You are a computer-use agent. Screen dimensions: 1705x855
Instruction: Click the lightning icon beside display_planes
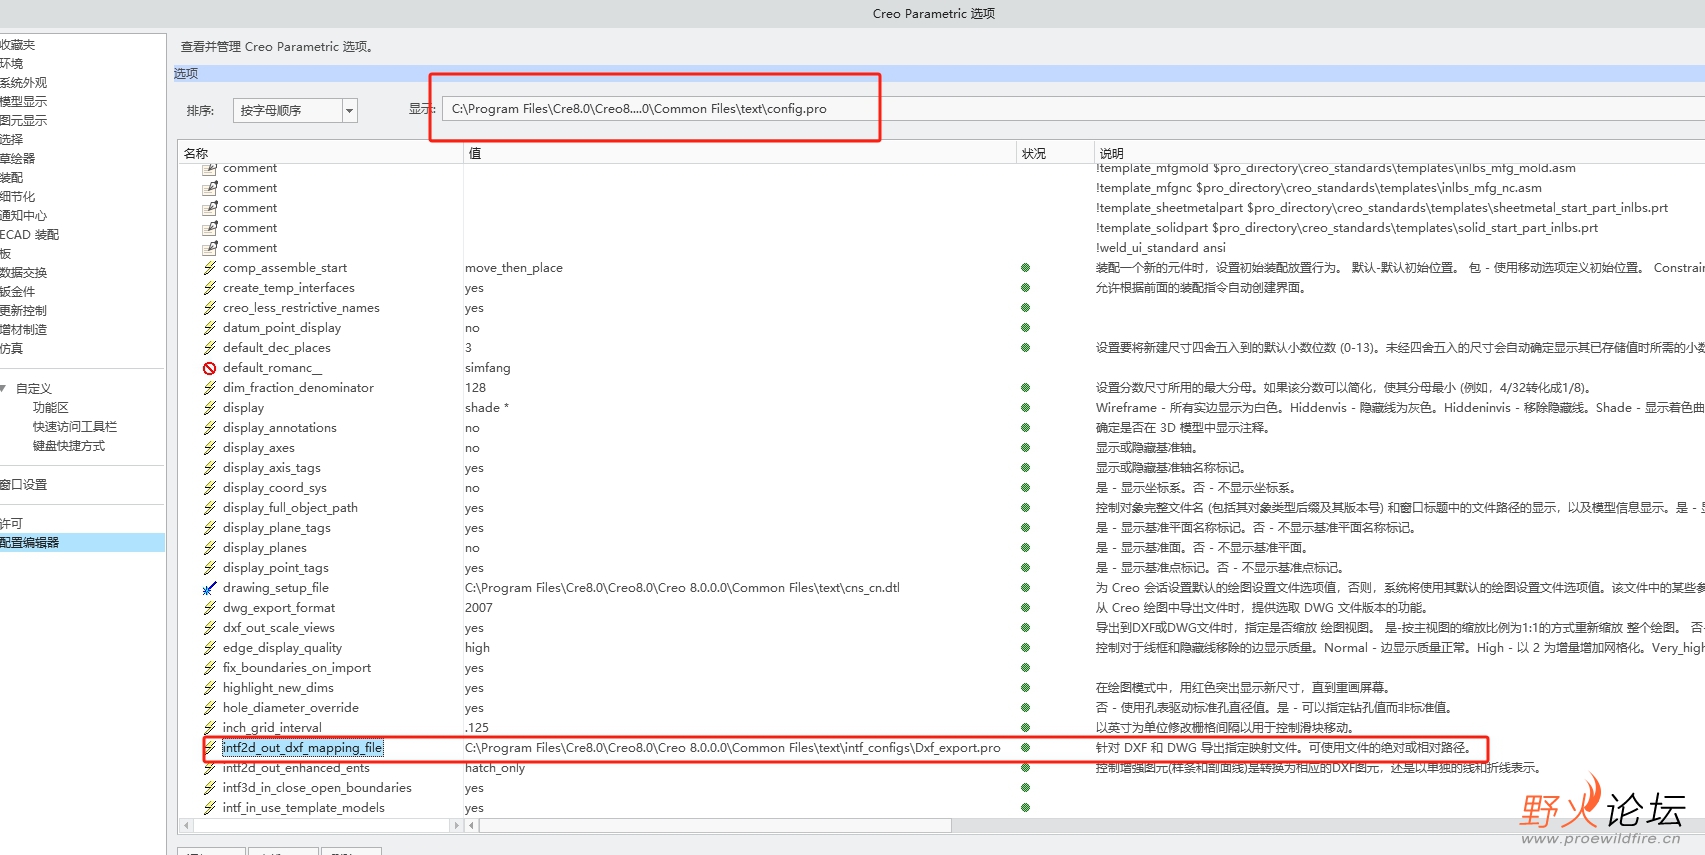pyautogui.click(x=210, y=548)
